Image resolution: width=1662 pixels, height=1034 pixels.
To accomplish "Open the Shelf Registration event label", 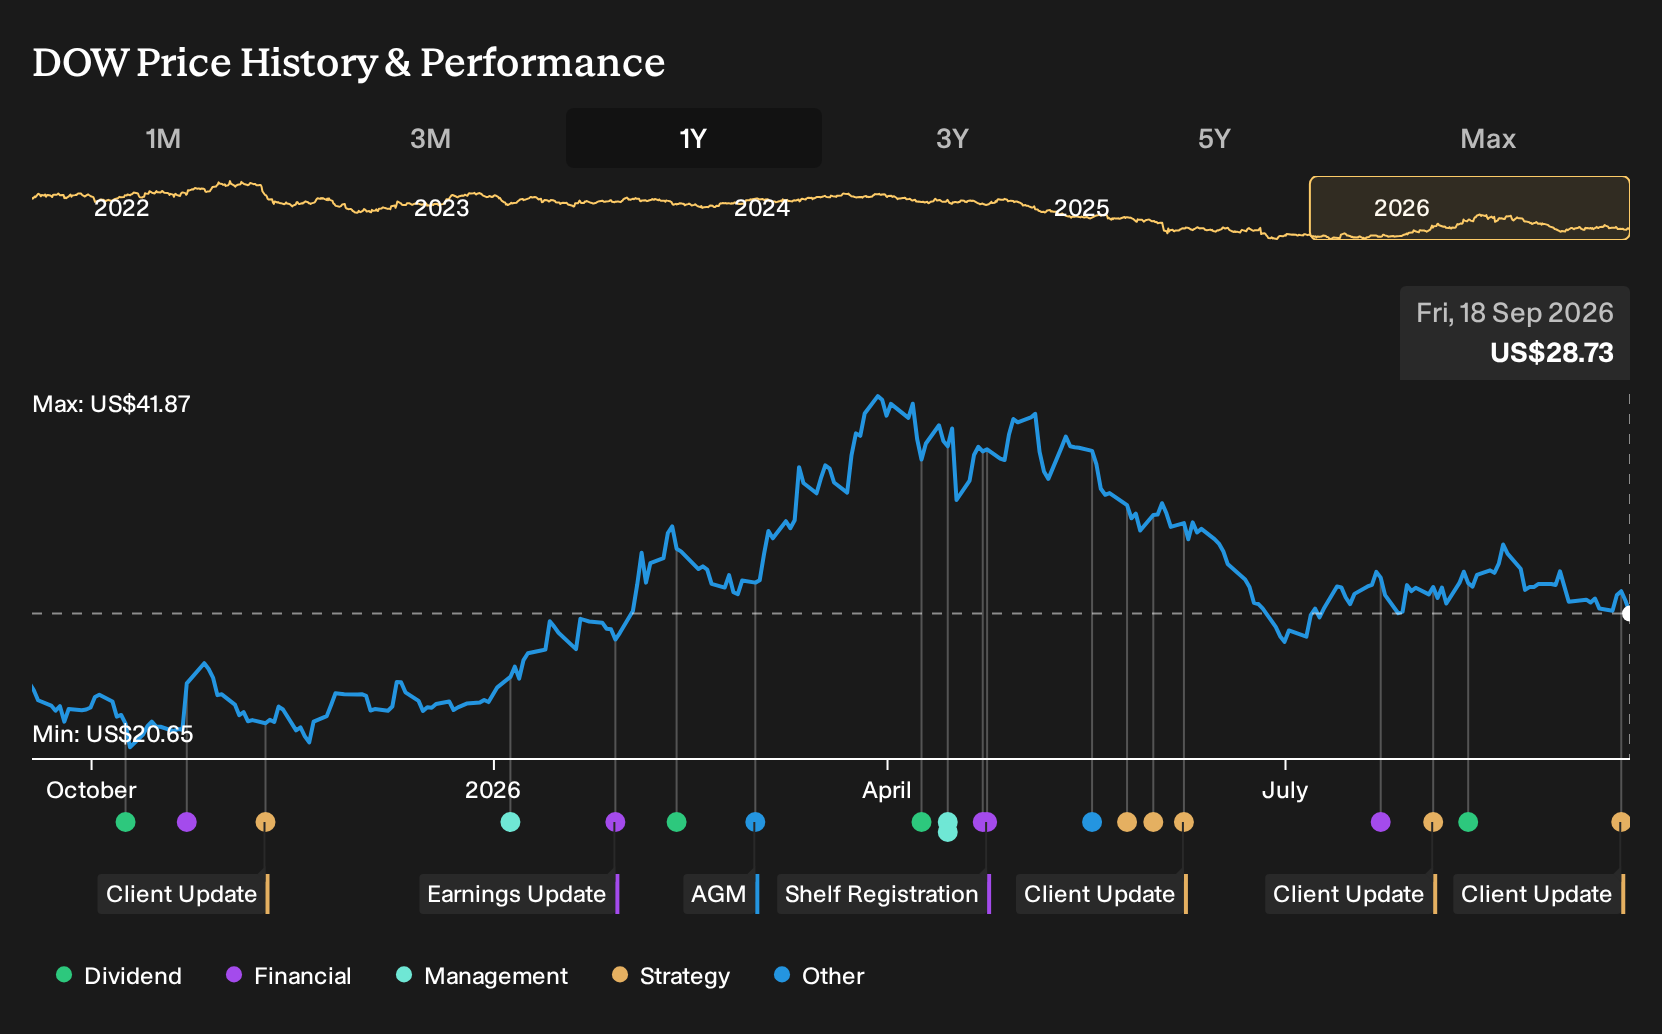I will point(884,894).
